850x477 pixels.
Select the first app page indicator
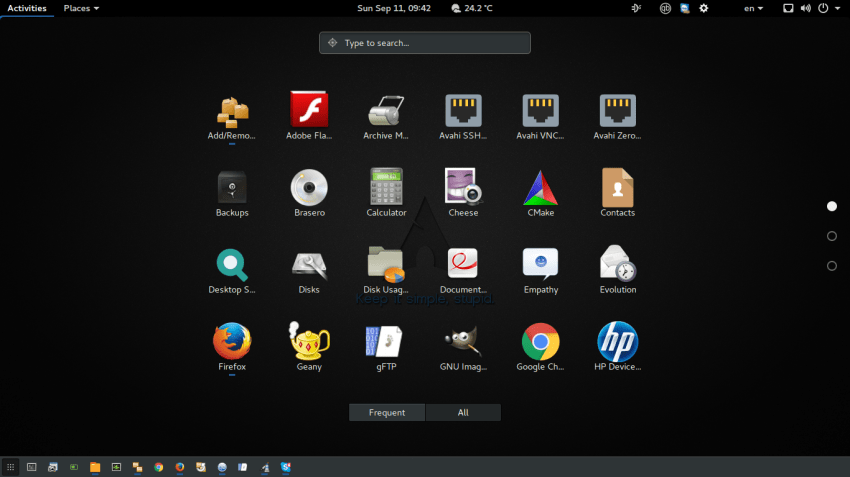pos(832,206)
